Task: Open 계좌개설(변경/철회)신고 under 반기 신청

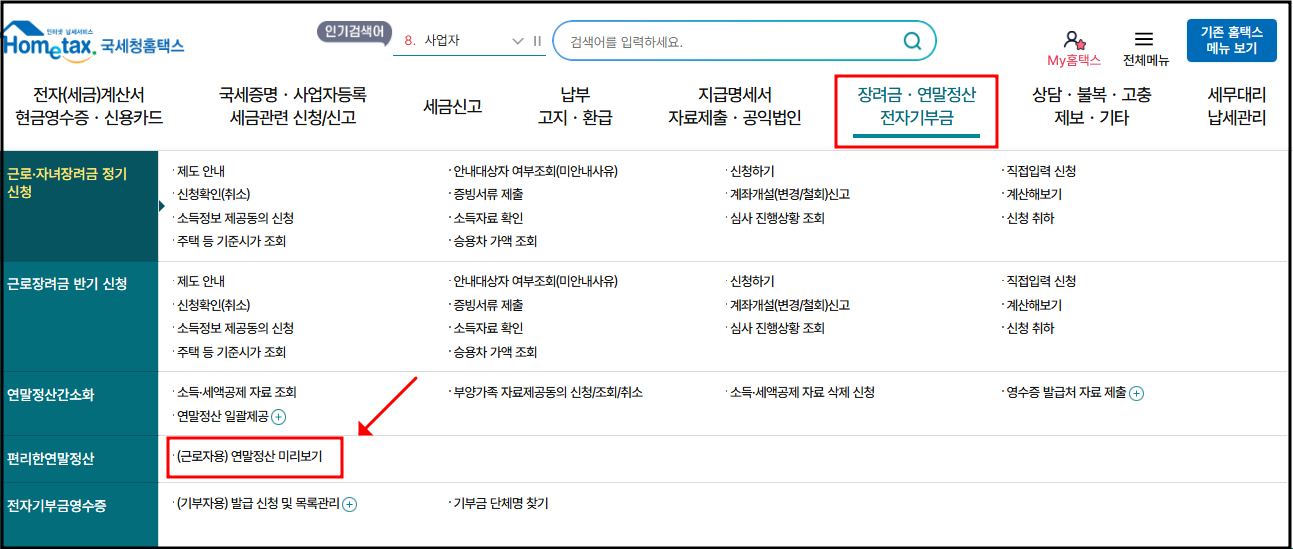Action: tap(790, 305)
